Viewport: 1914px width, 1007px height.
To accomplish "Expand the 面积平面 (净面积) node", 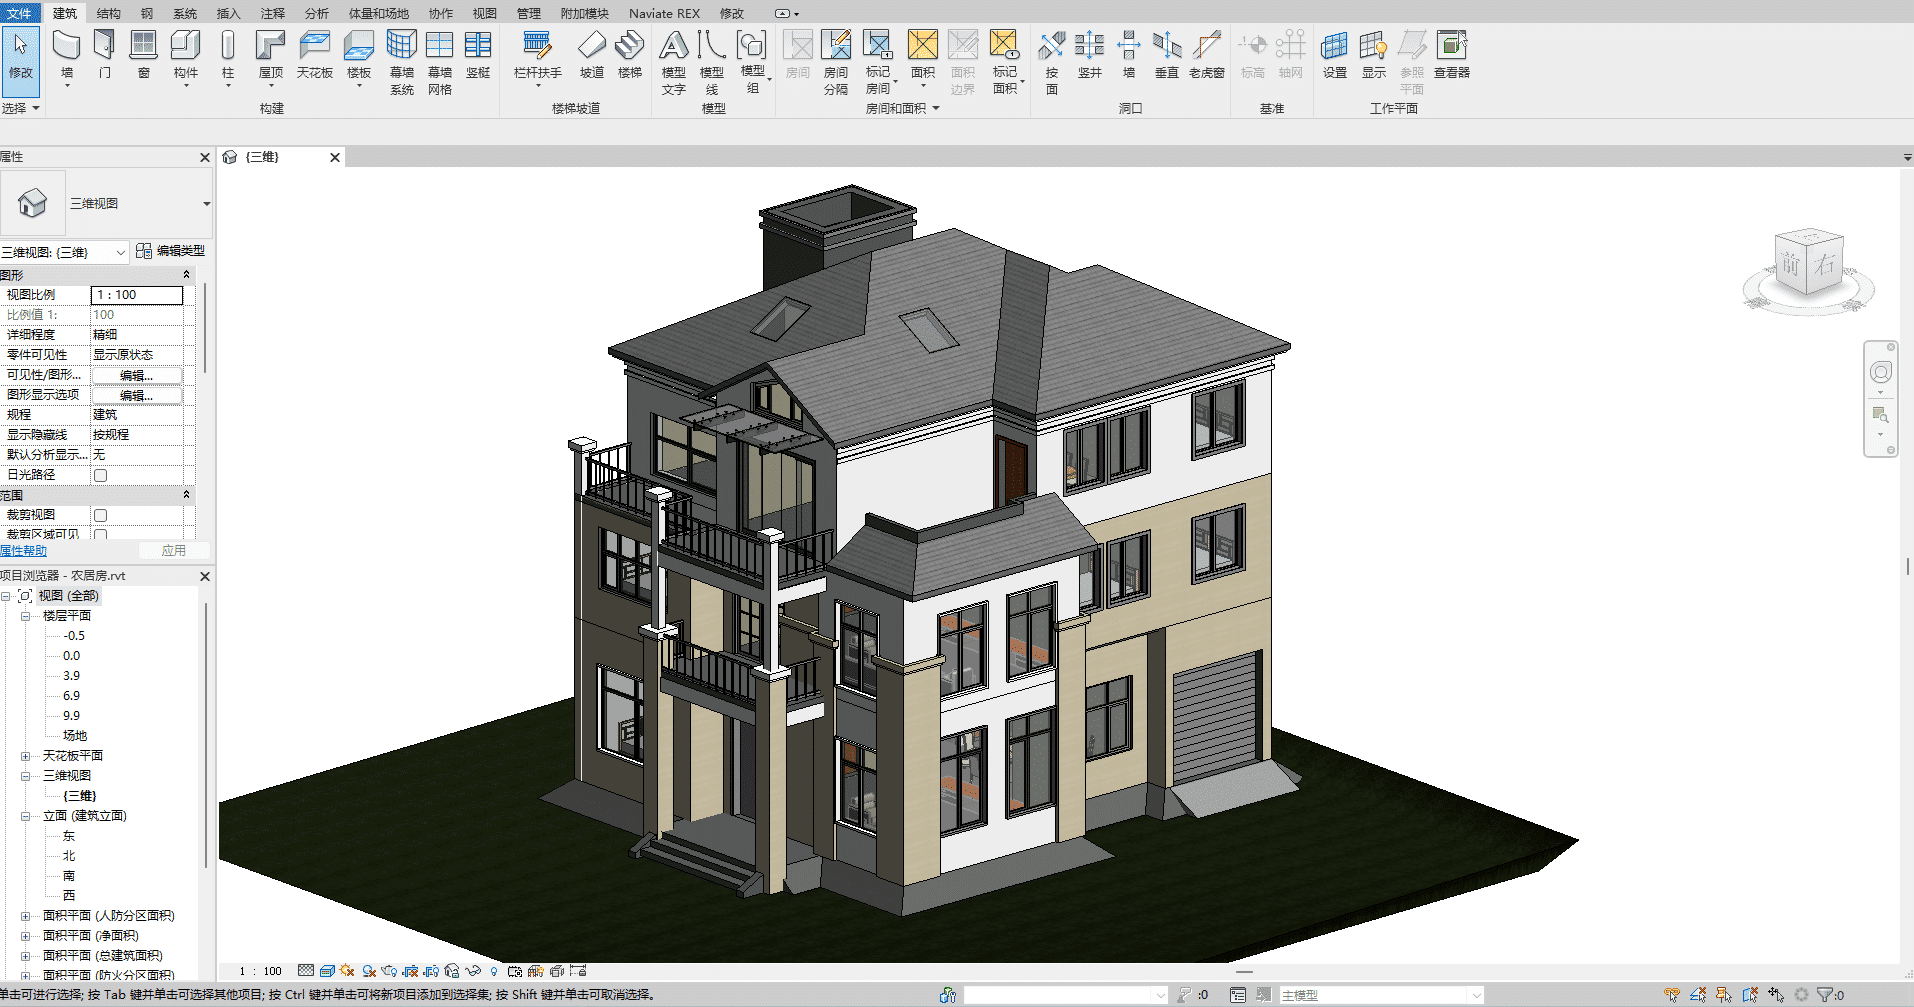I will coord(25,936).
